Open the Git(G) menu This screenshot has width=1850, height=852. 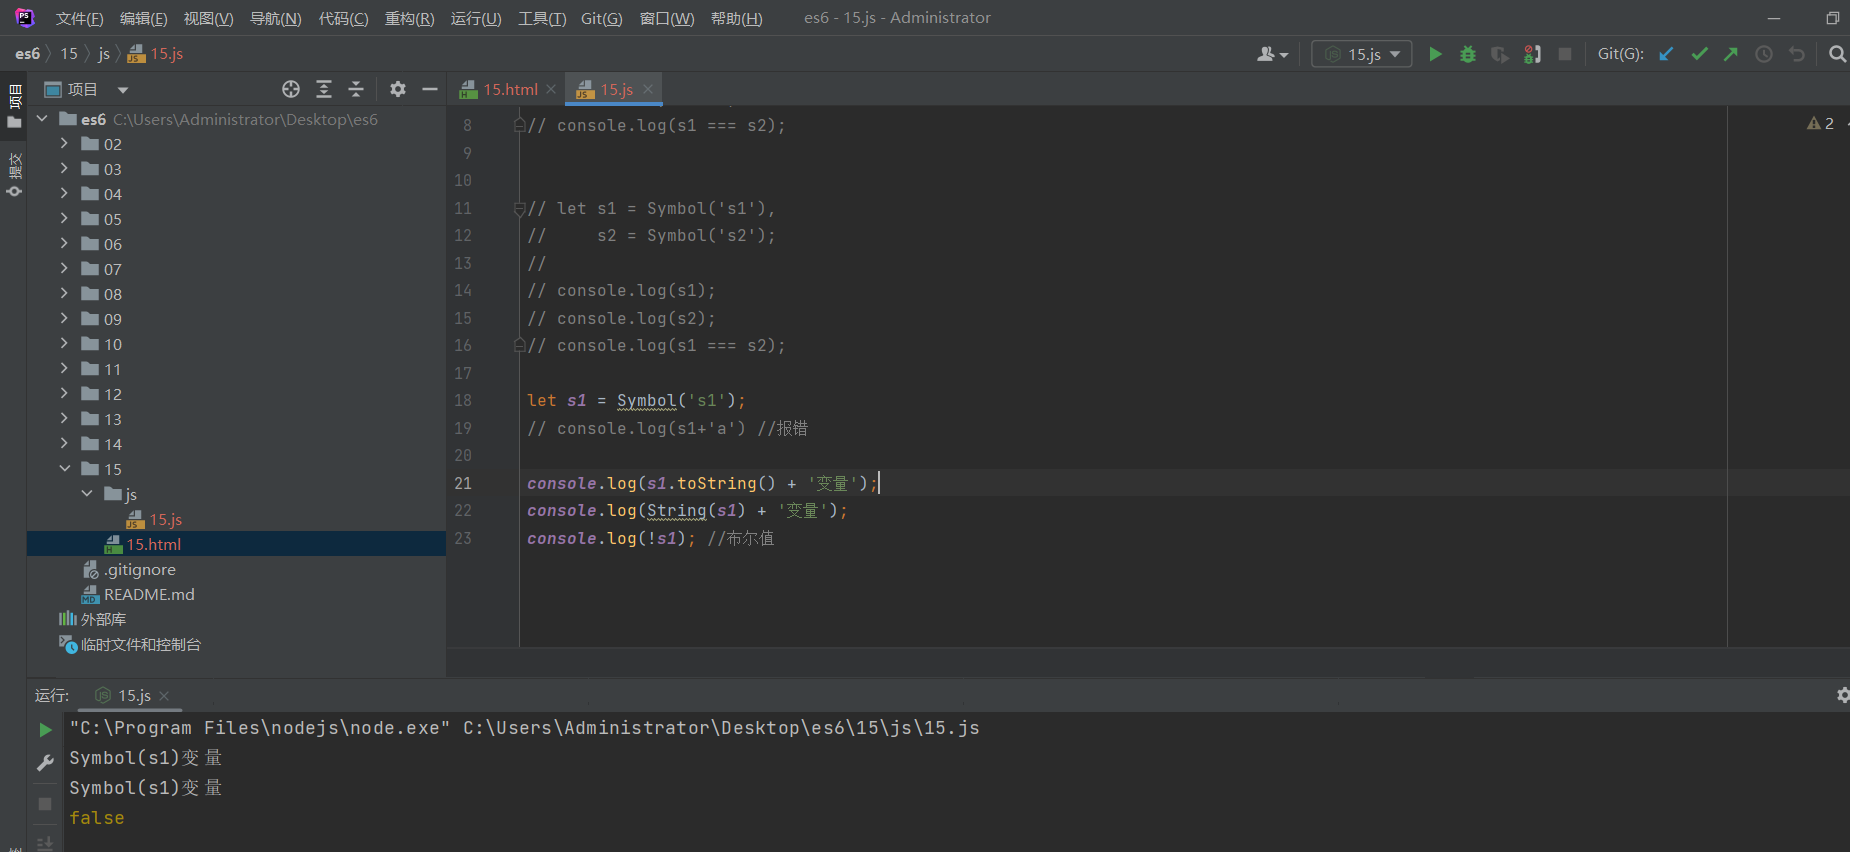[x=601, y=19]
